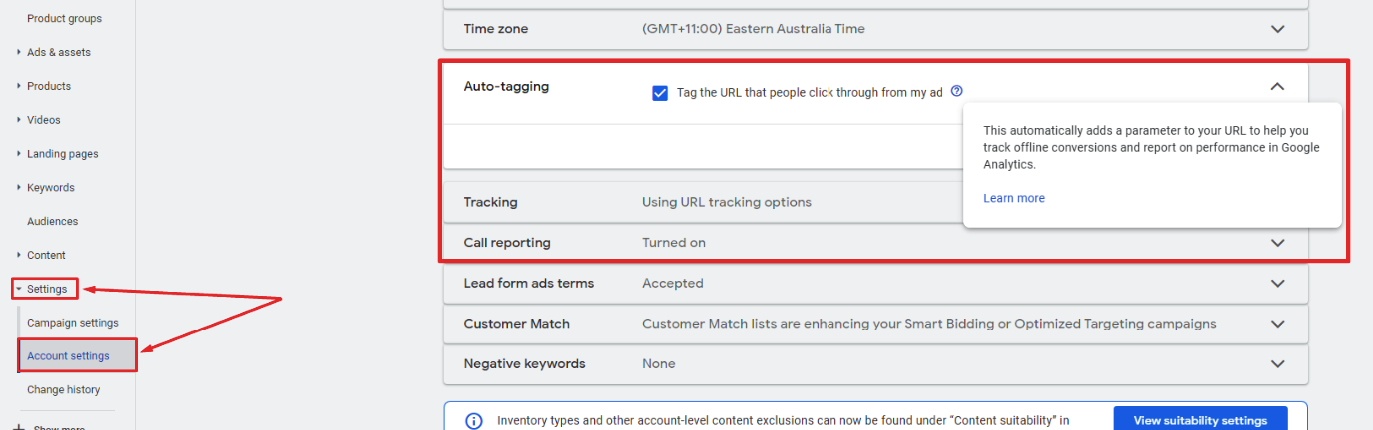Open the Learn more link in the tooltip
The height and width of the screenshot is (430, 1373).
coord(1014,198)
